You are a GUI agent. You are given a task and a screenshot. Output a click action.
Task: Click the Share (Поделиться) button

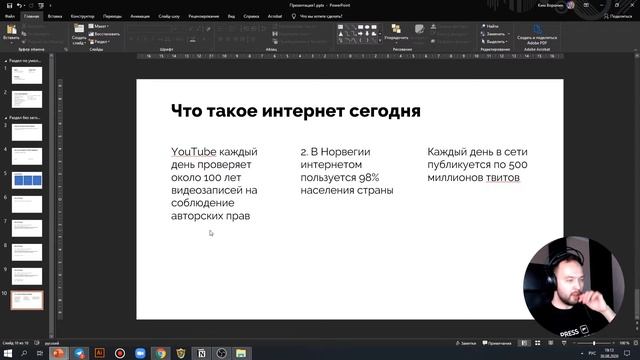click(x=618, y=16)
